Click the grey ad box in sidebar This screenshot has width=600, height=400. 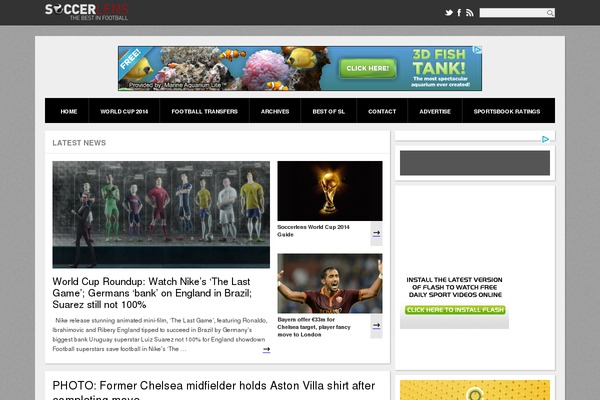click(x=475, y=163)
